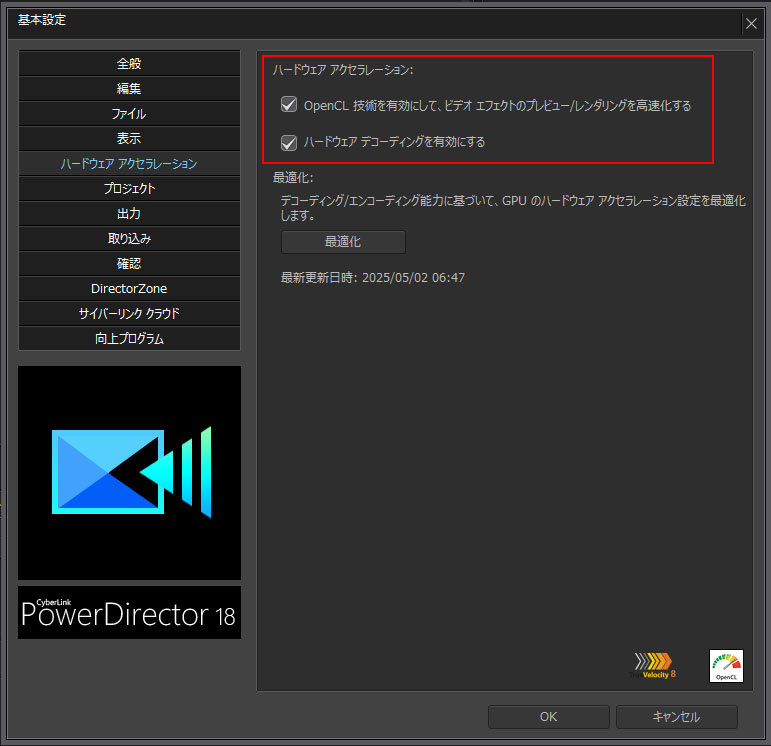Open the 取り込み settings category
This screenshot has width=771, height=746.
tap(129, 239)
